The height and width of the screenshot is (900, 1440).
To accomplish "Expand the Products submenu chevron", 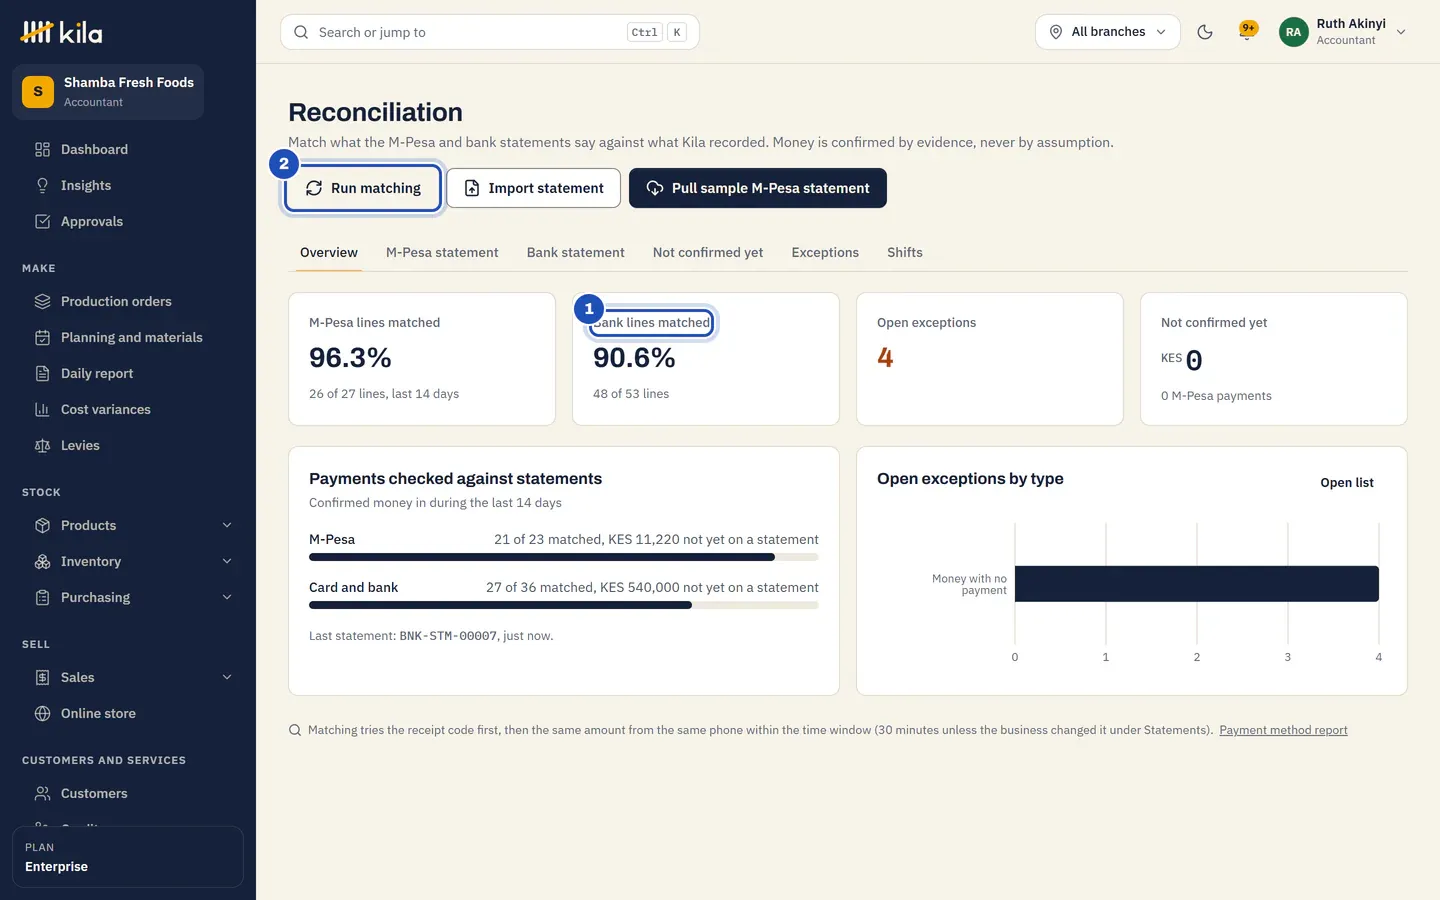I will pos(227,525).
